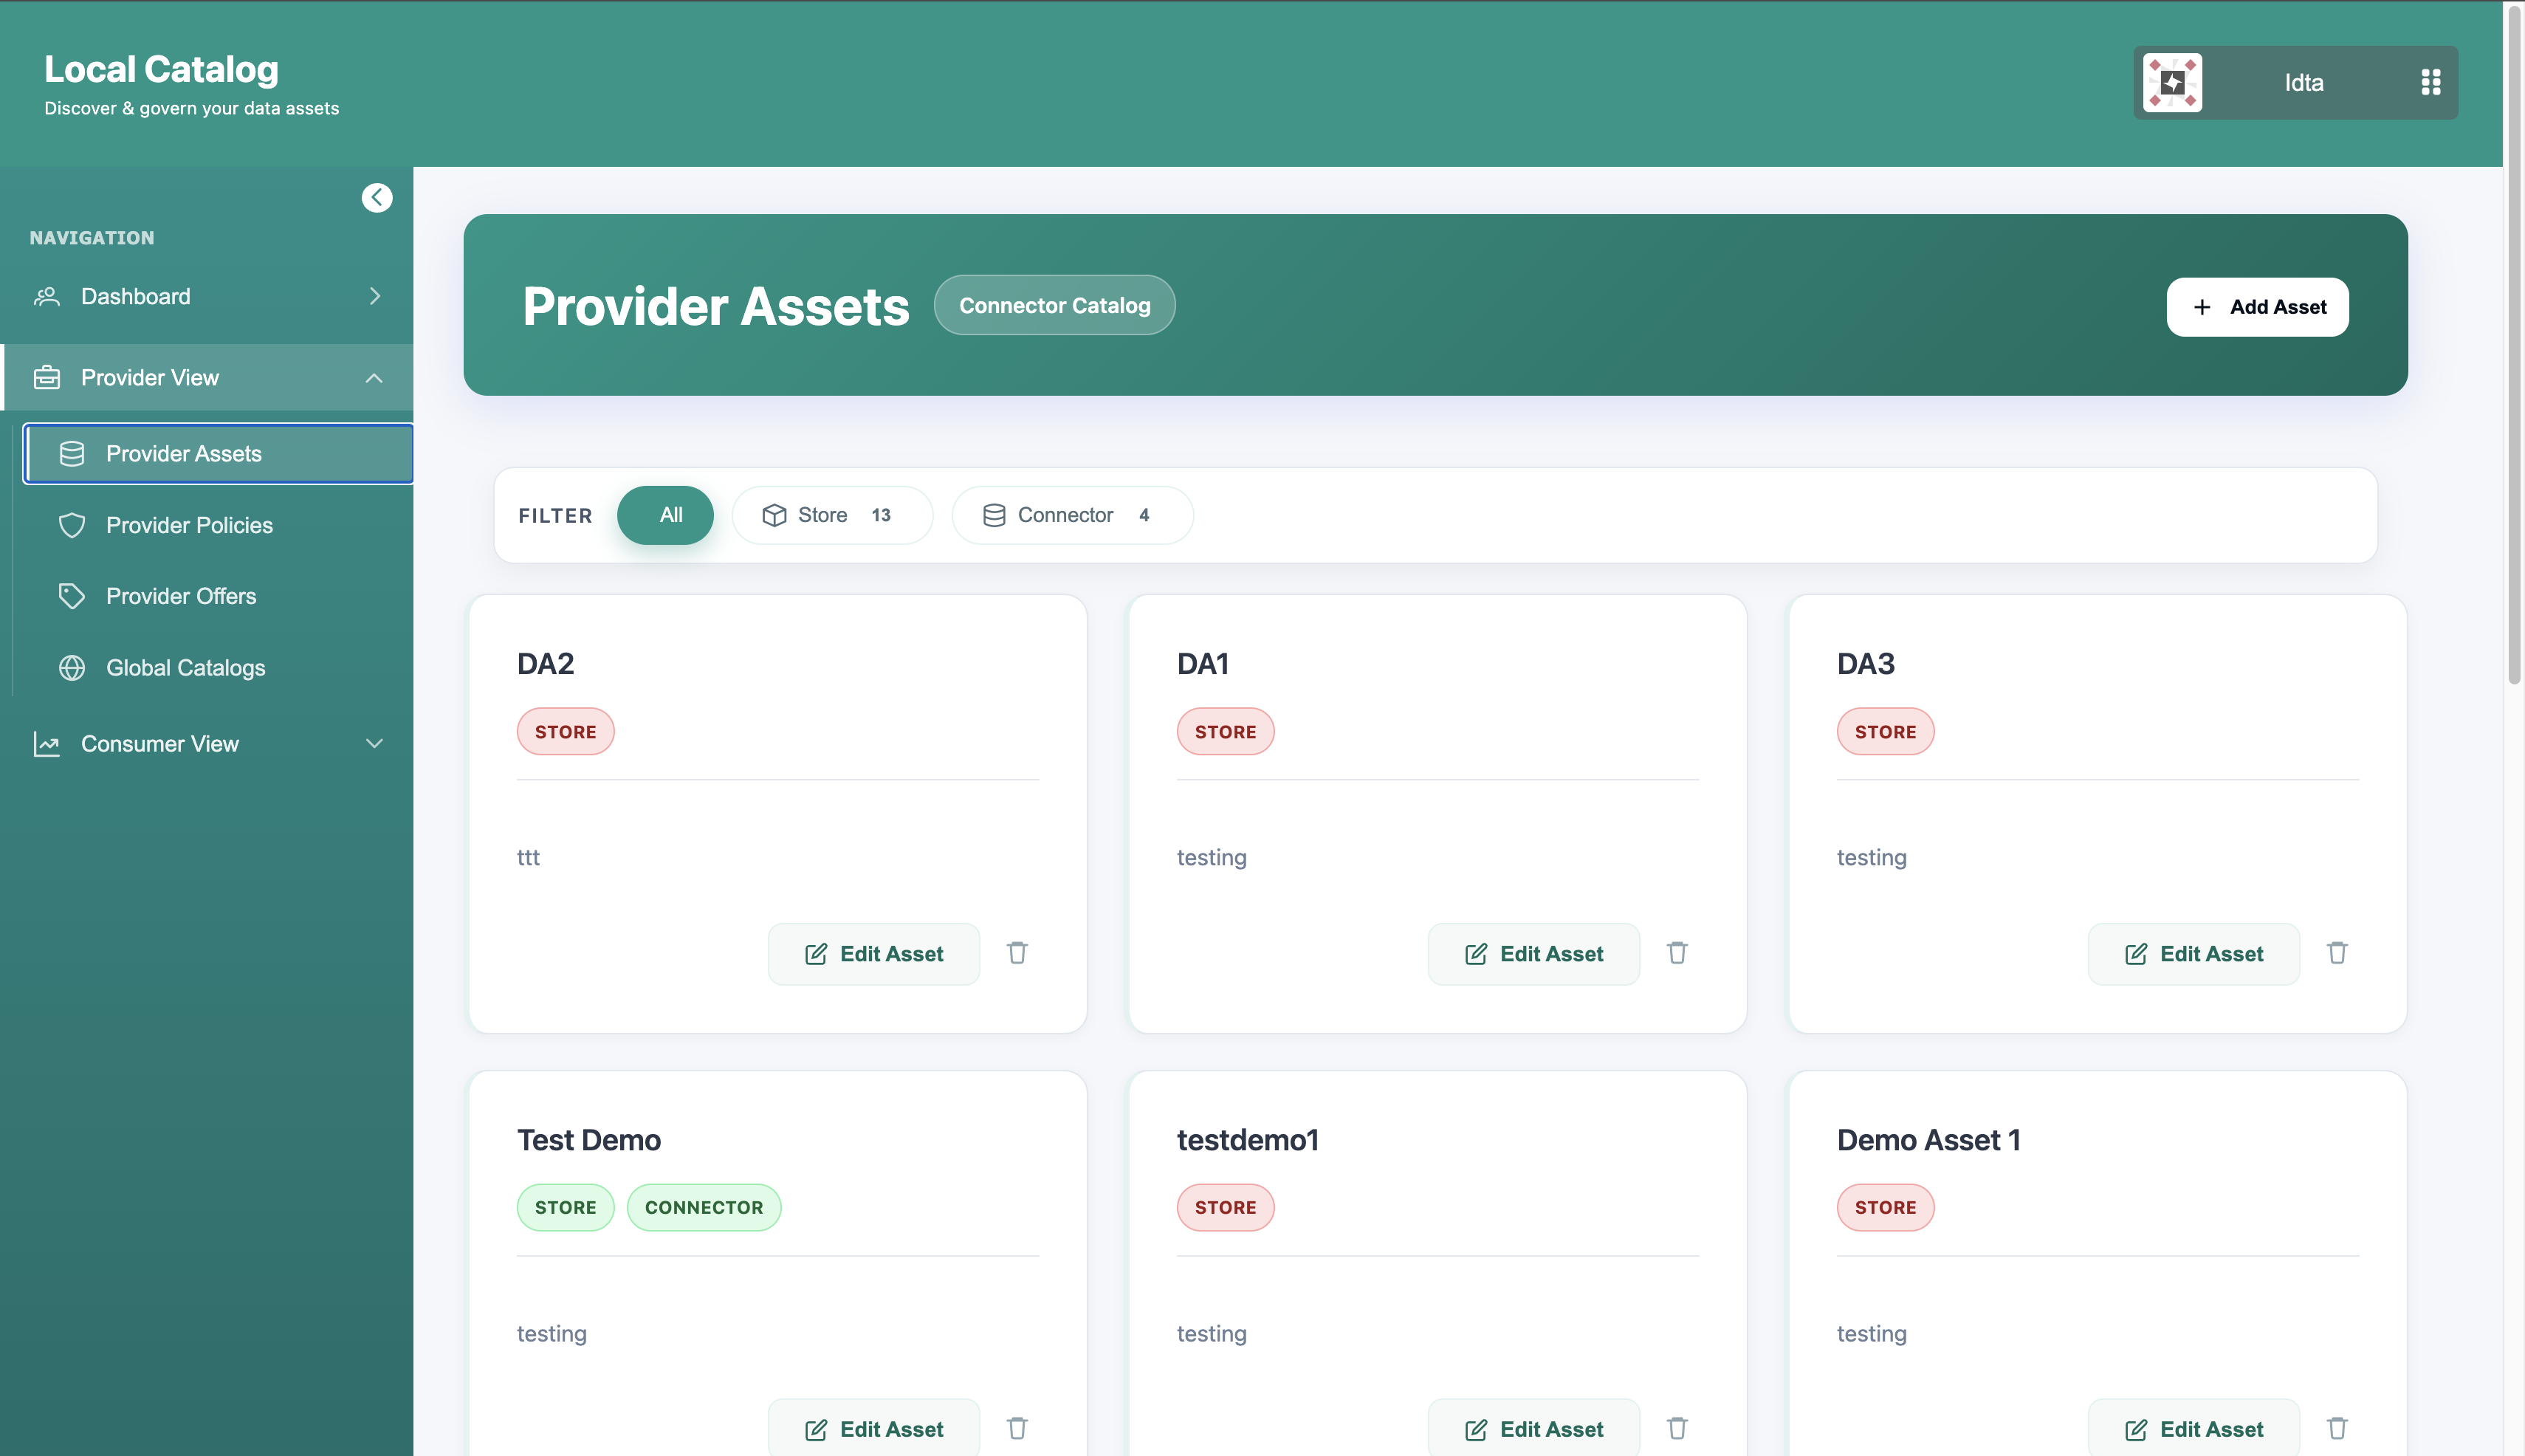Image resolution: width=2525 pixels, height=1456 pixels.
Task: Click the Test Demo card title
Action: point(589,1140)
